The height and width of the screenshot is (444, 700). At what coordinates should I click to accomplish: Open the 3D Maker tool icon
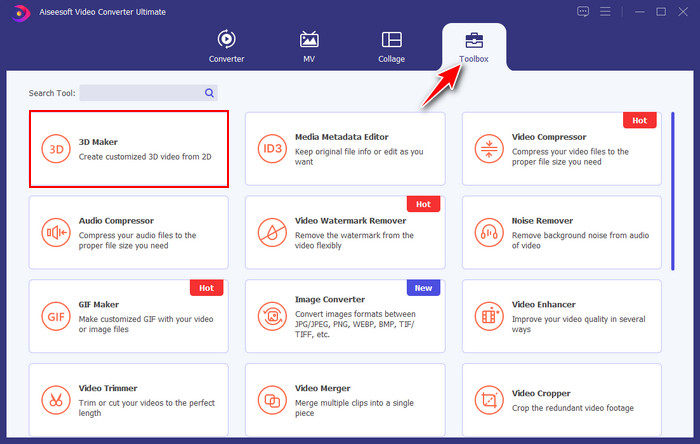point(56,149)
